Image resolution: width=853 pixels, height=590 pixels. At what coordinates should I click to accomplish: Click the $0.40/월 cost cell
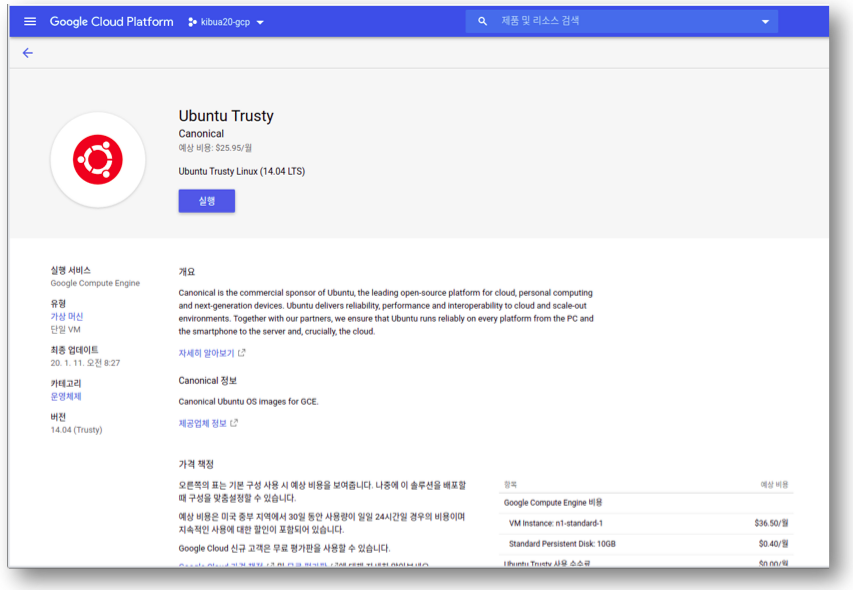coord(773,544)
